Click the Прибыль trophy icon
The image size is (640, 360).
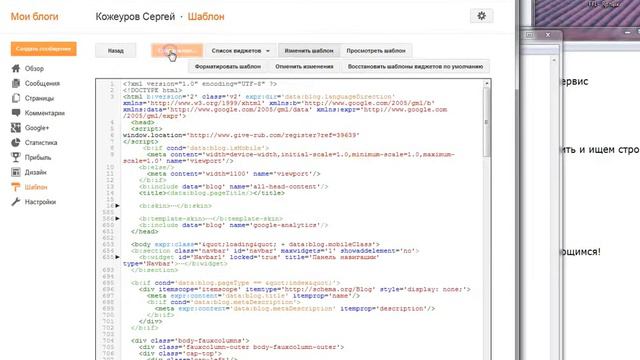(16, 157)
